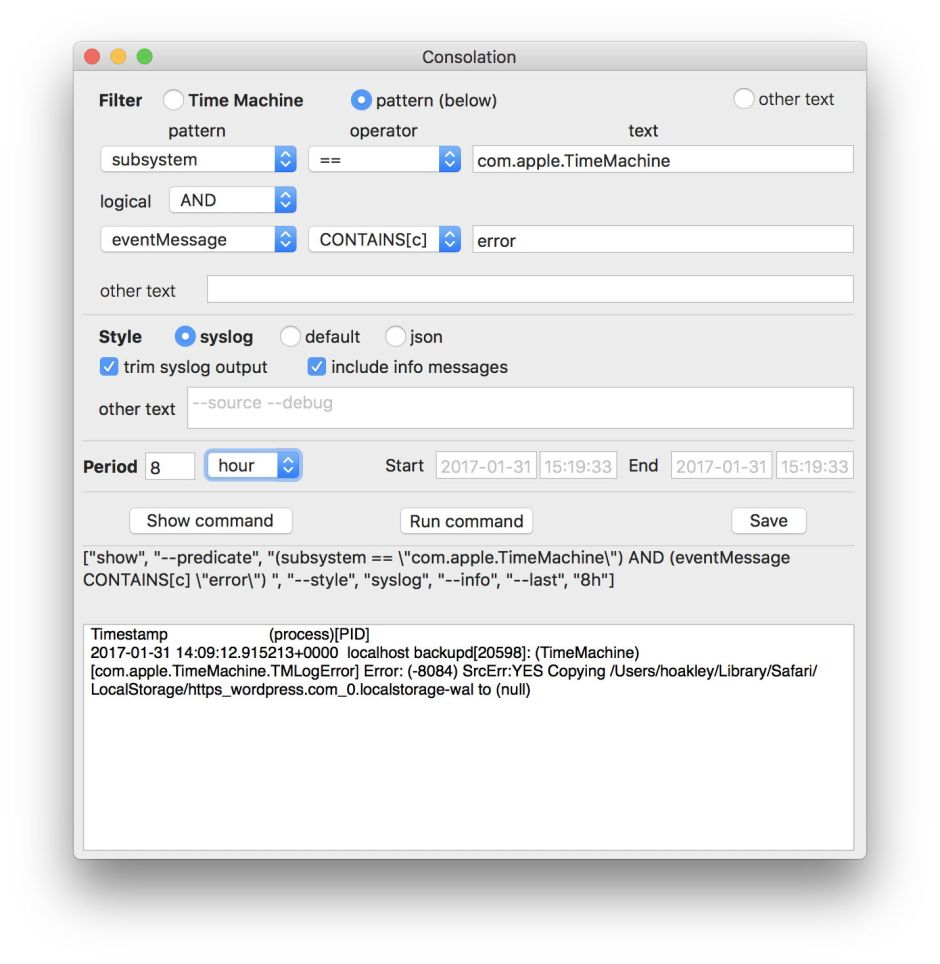Click the Show command button

(x=210, y=521)
